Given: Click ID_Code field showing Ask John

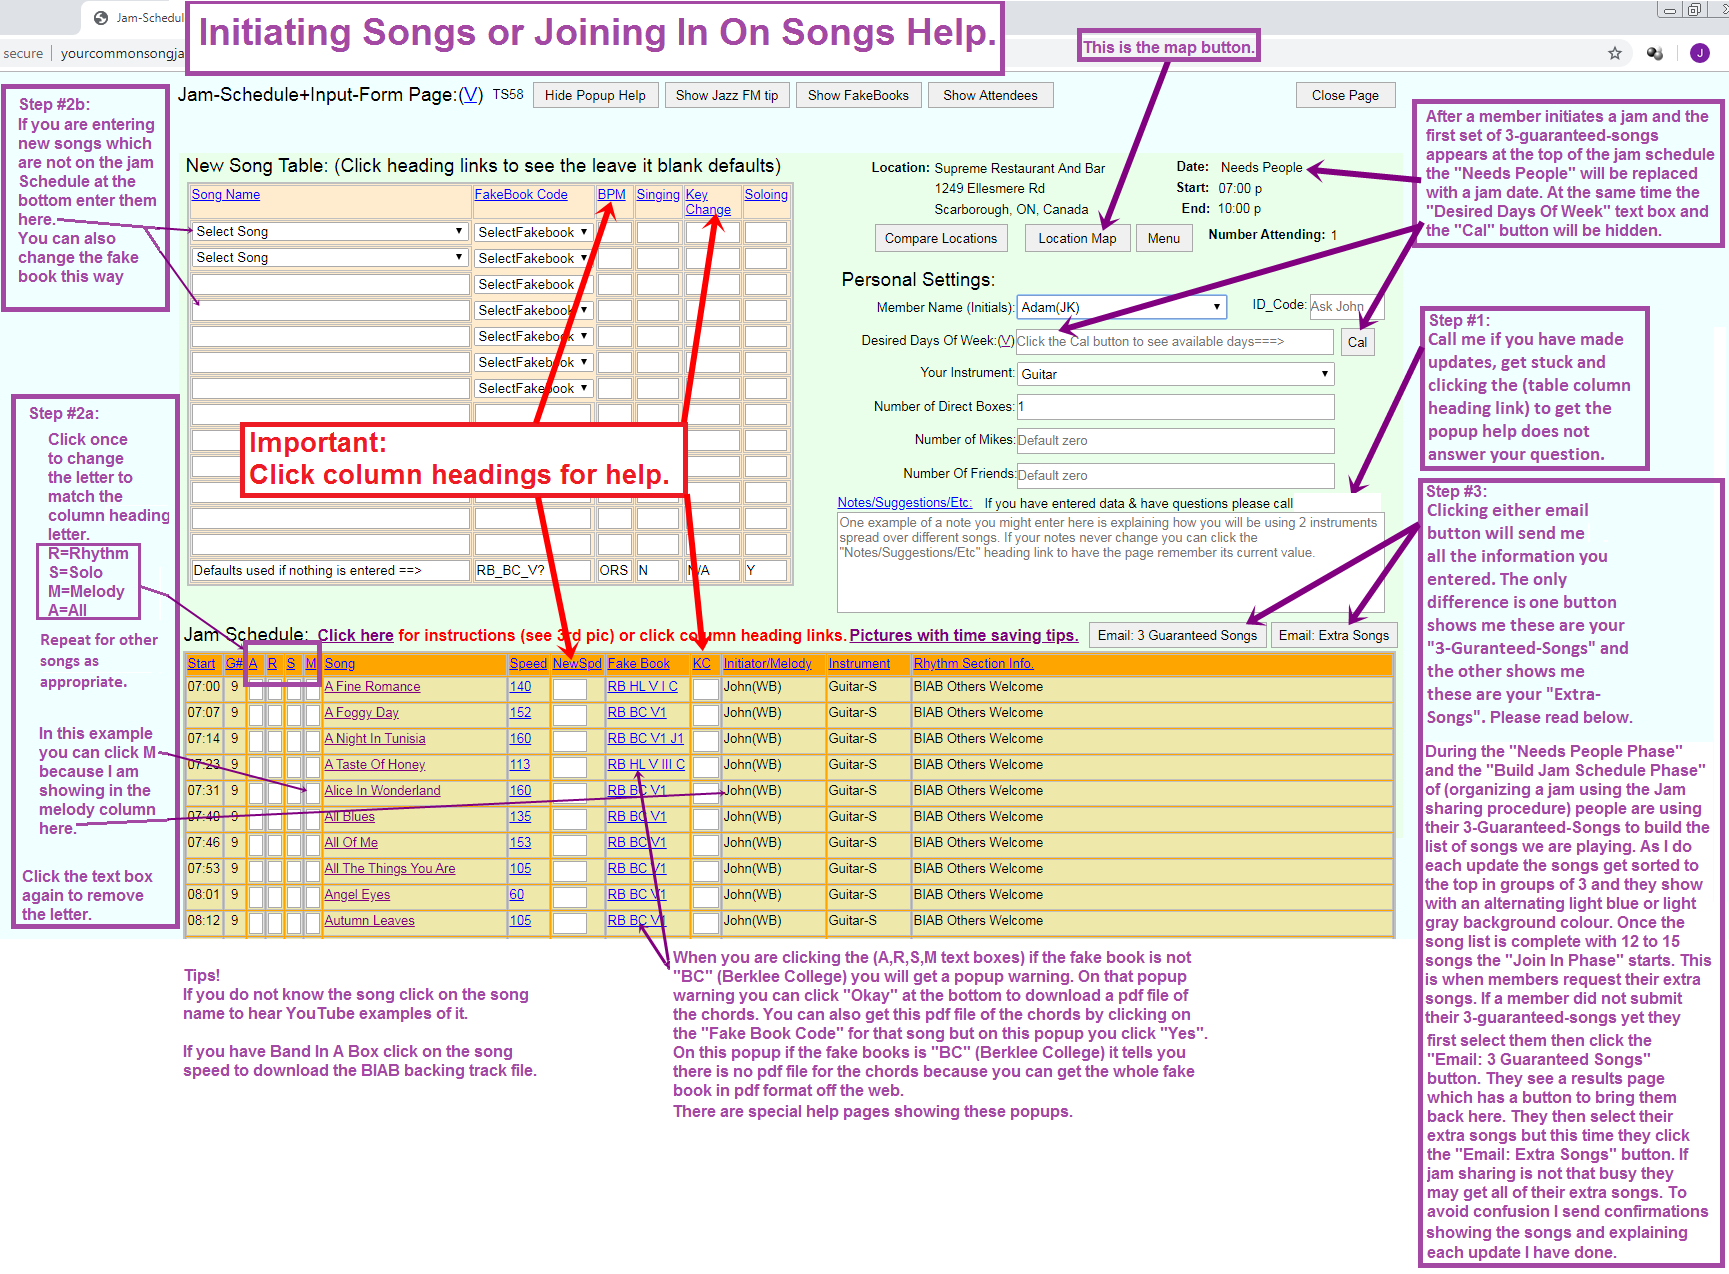Looking at the screenshot, I should coord(1345,306).
